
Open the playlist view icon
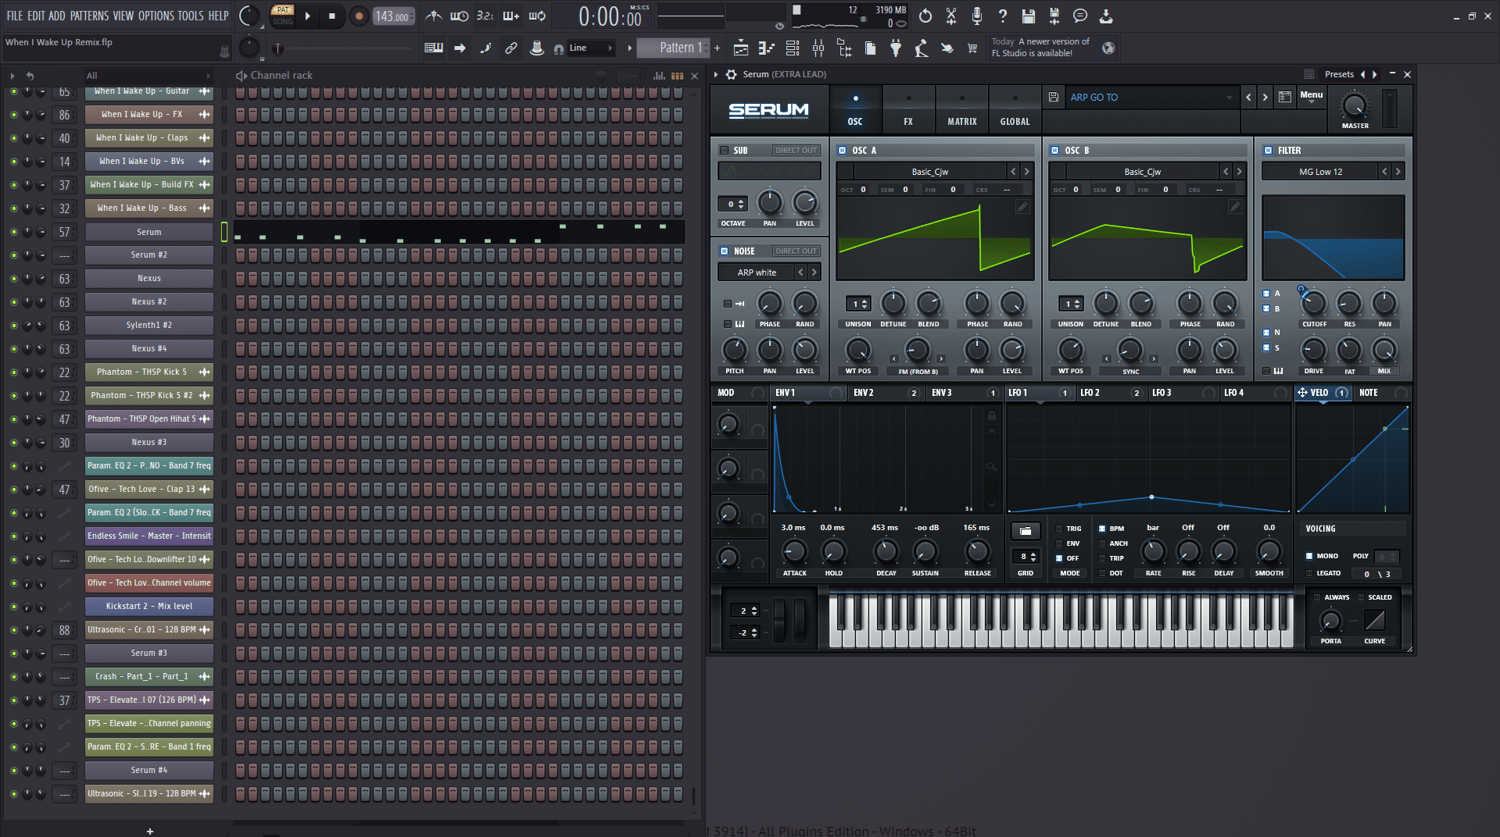(x=741, y=48)
